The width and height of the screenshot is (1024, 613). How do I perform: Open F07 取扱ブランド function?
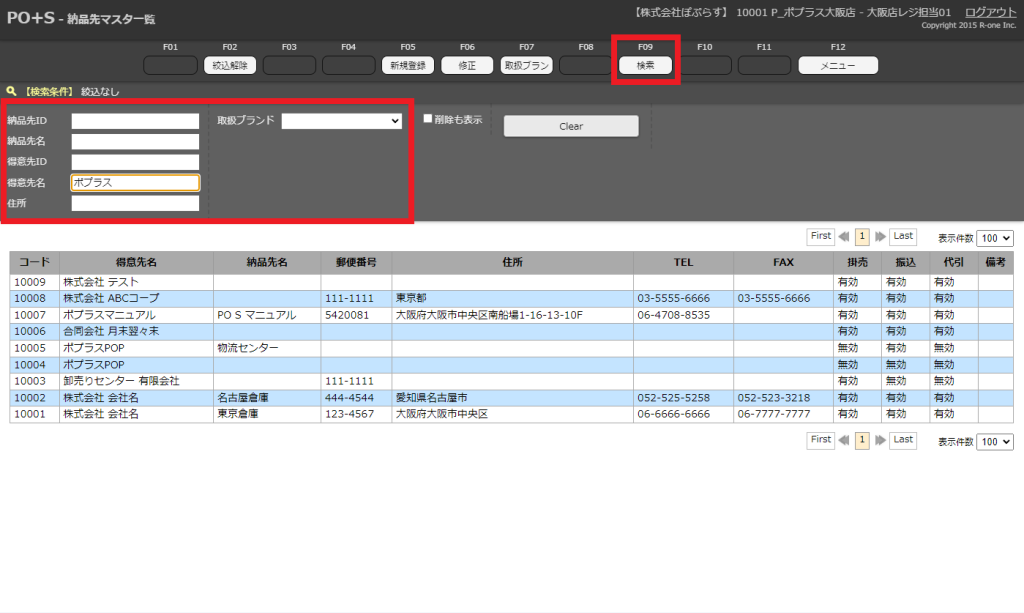(x=527, y=66)
